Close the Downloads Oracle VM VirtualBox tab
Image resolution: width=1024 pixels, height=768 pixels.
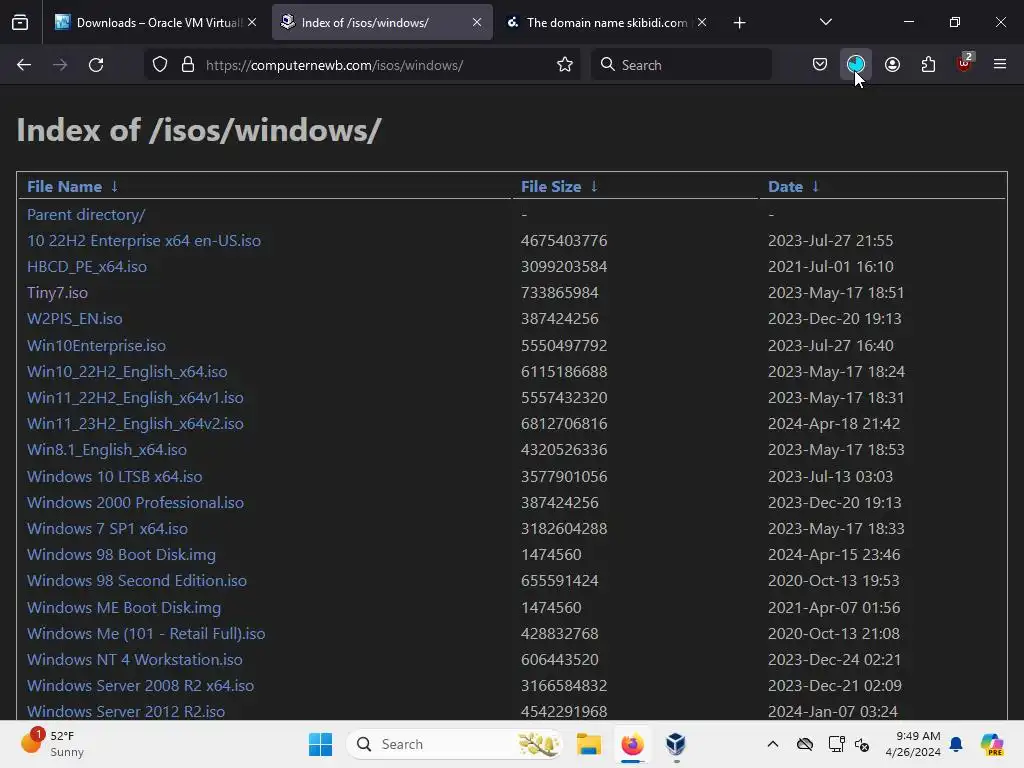point(252,22)
